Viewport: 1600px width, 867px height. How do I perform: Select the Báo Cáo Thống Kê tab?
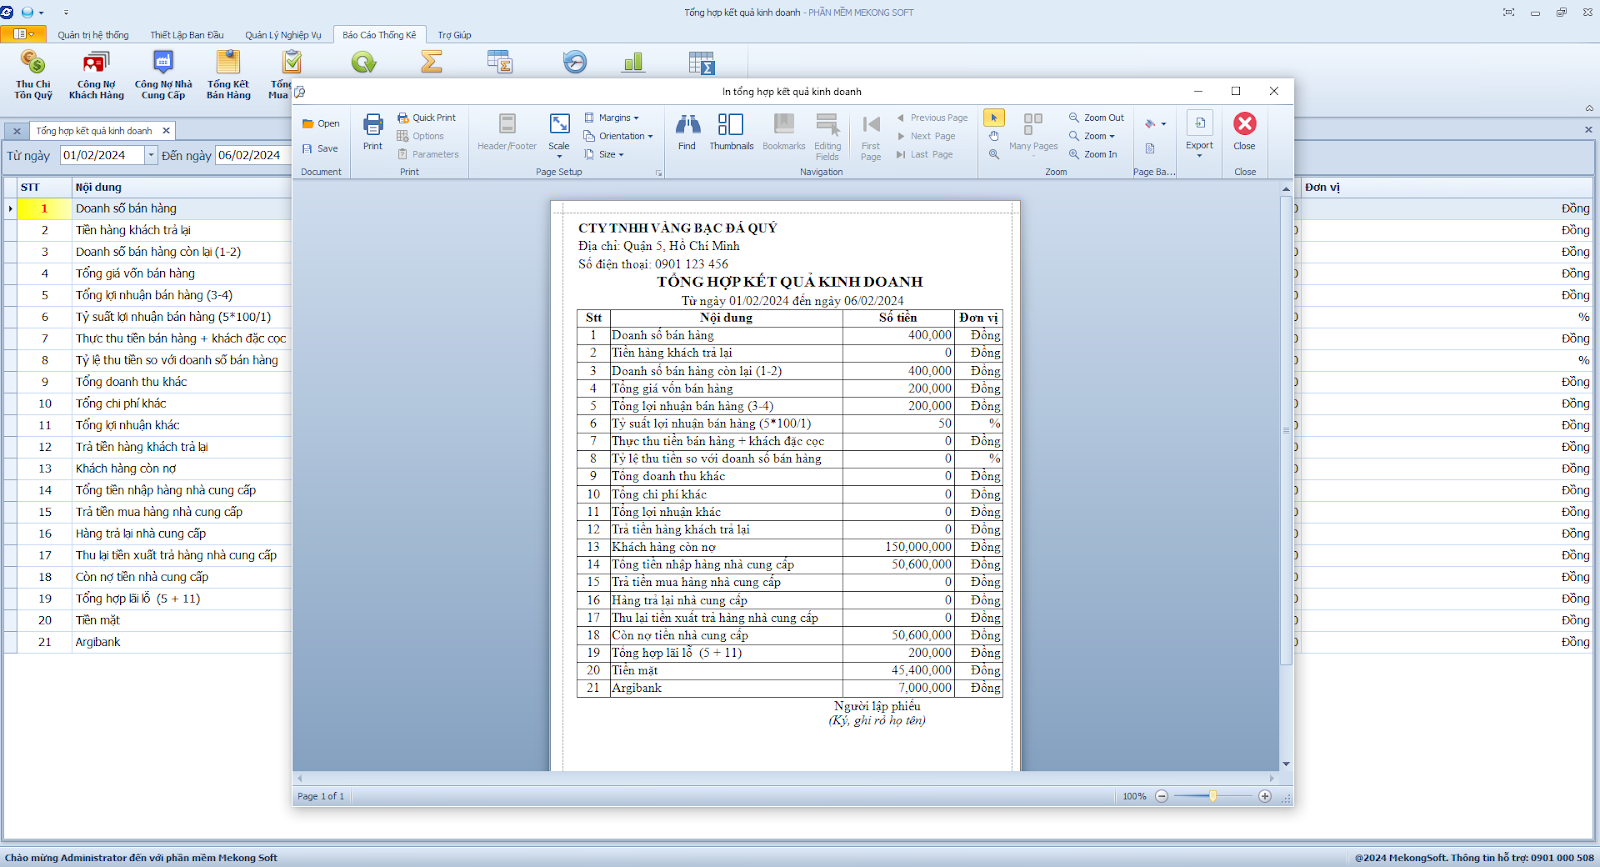tap(379, 35)
